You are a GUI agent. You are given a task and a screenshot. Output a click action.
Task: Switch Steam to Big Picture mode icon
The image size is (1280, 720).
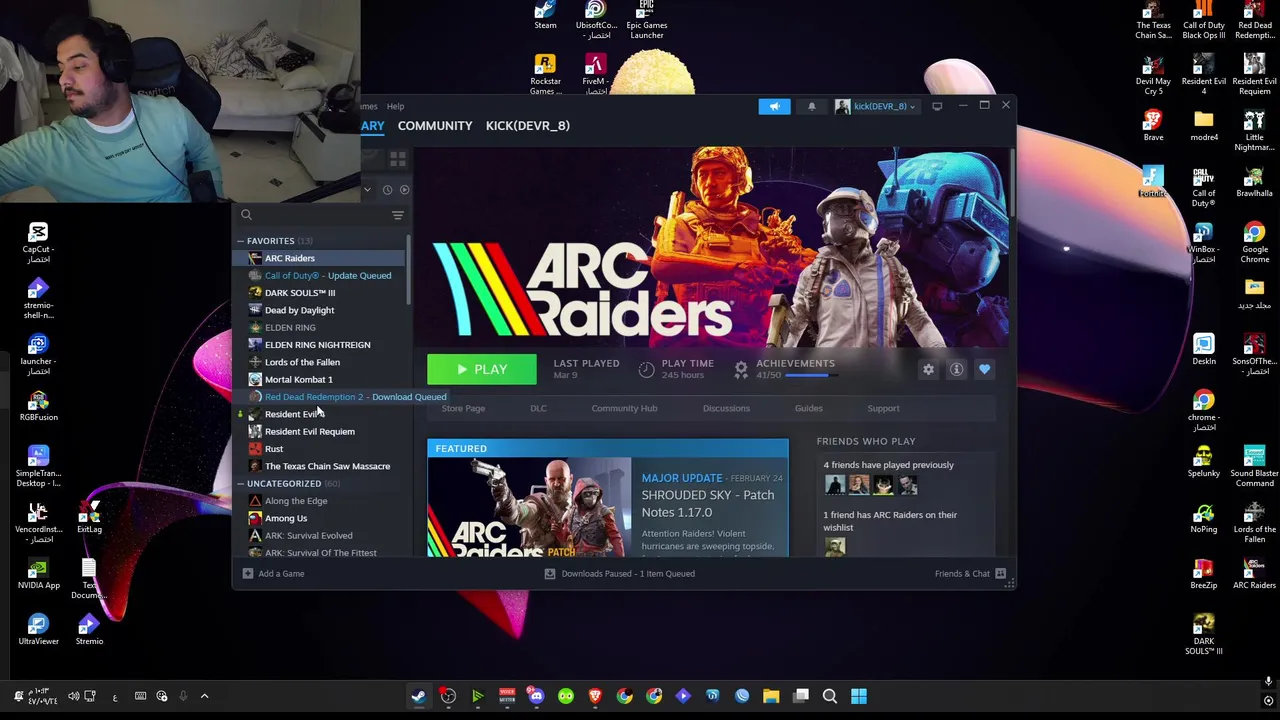click(x=937, y=106)
